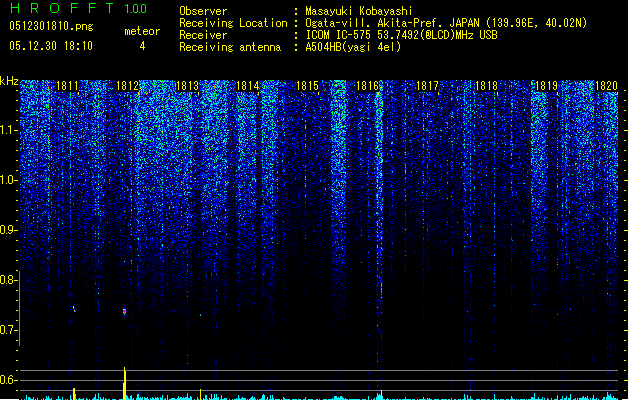Click the HROFFT 1.0.0 title text
The image size is (629, 400).
coord(79,8)
